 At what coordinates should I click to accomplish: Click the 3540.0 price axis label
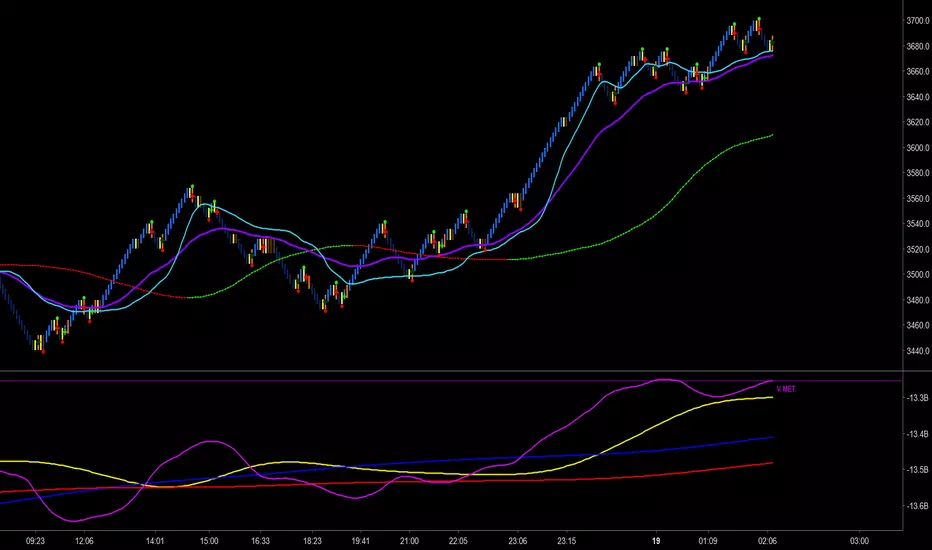pos(918,224)
